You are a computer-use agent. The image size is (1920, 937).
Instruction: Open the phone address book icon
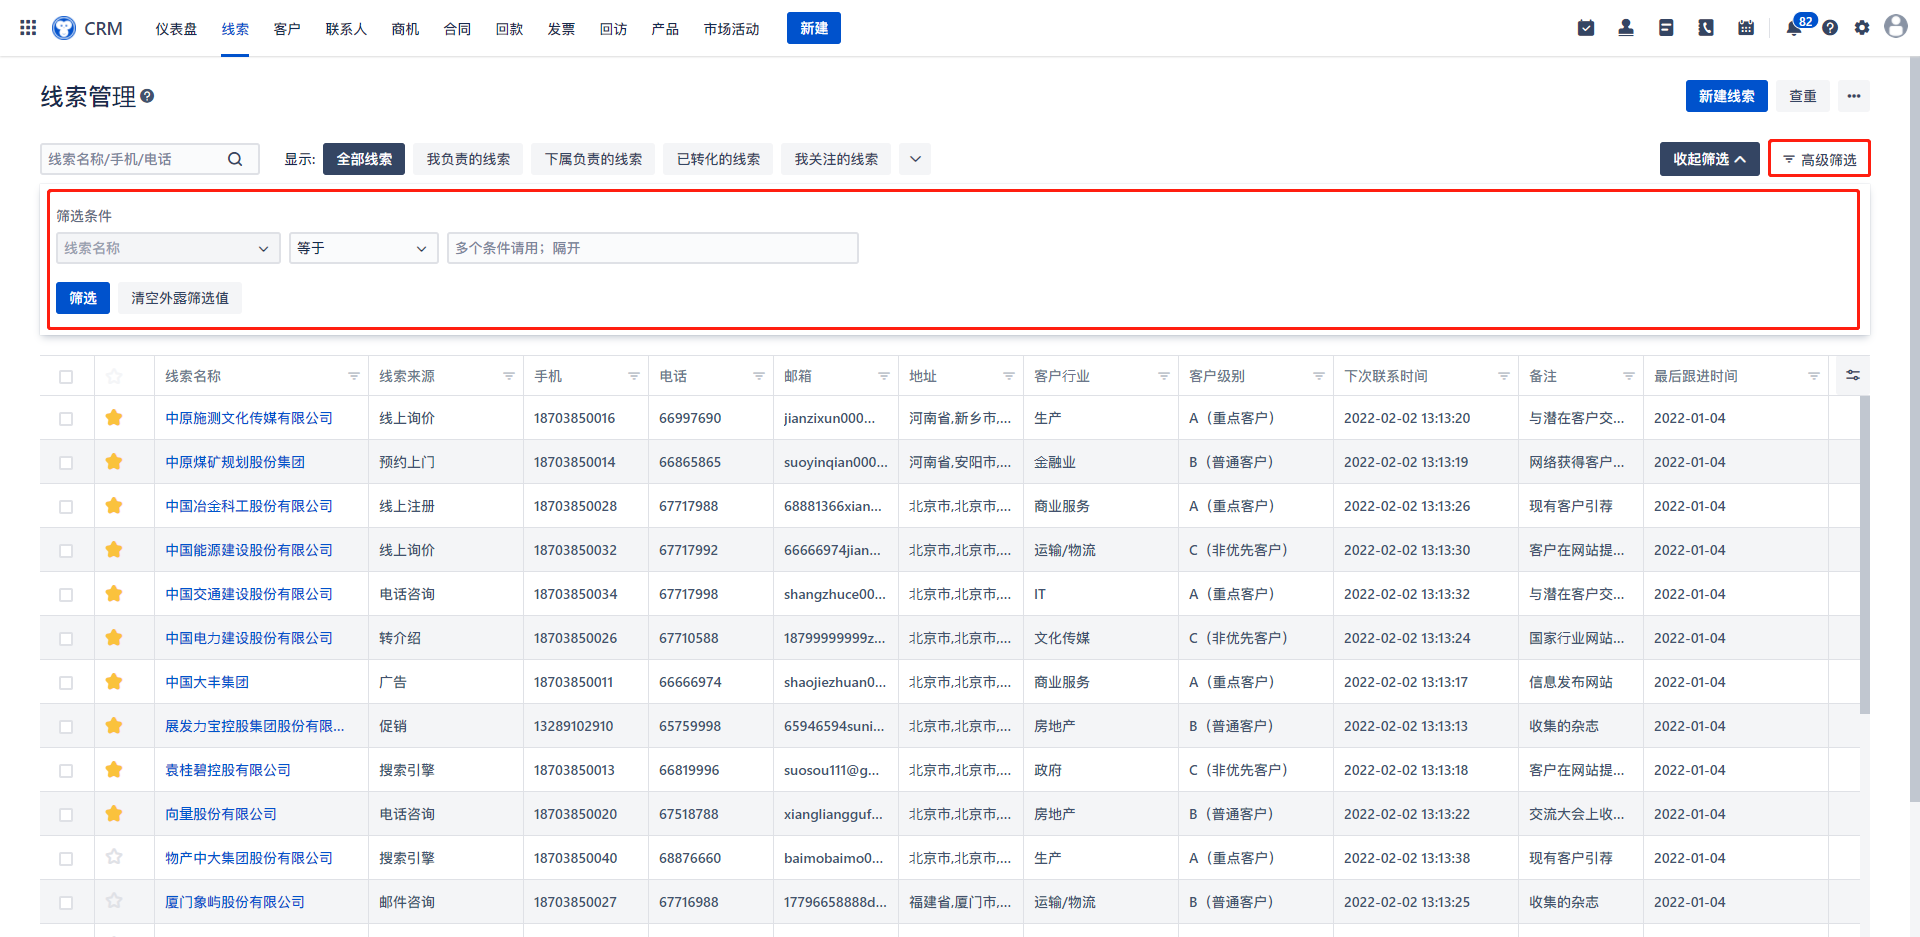coord(1706,28)
